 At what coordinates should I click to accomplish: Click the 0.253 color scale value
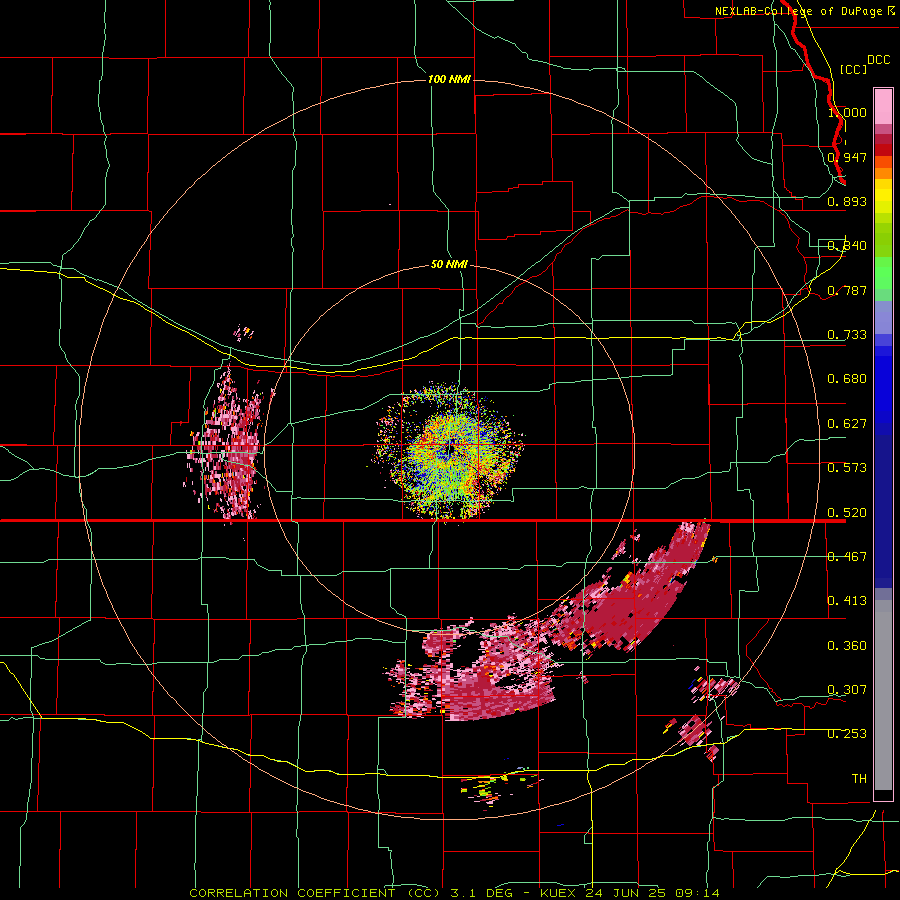click(x=847, y=734)
